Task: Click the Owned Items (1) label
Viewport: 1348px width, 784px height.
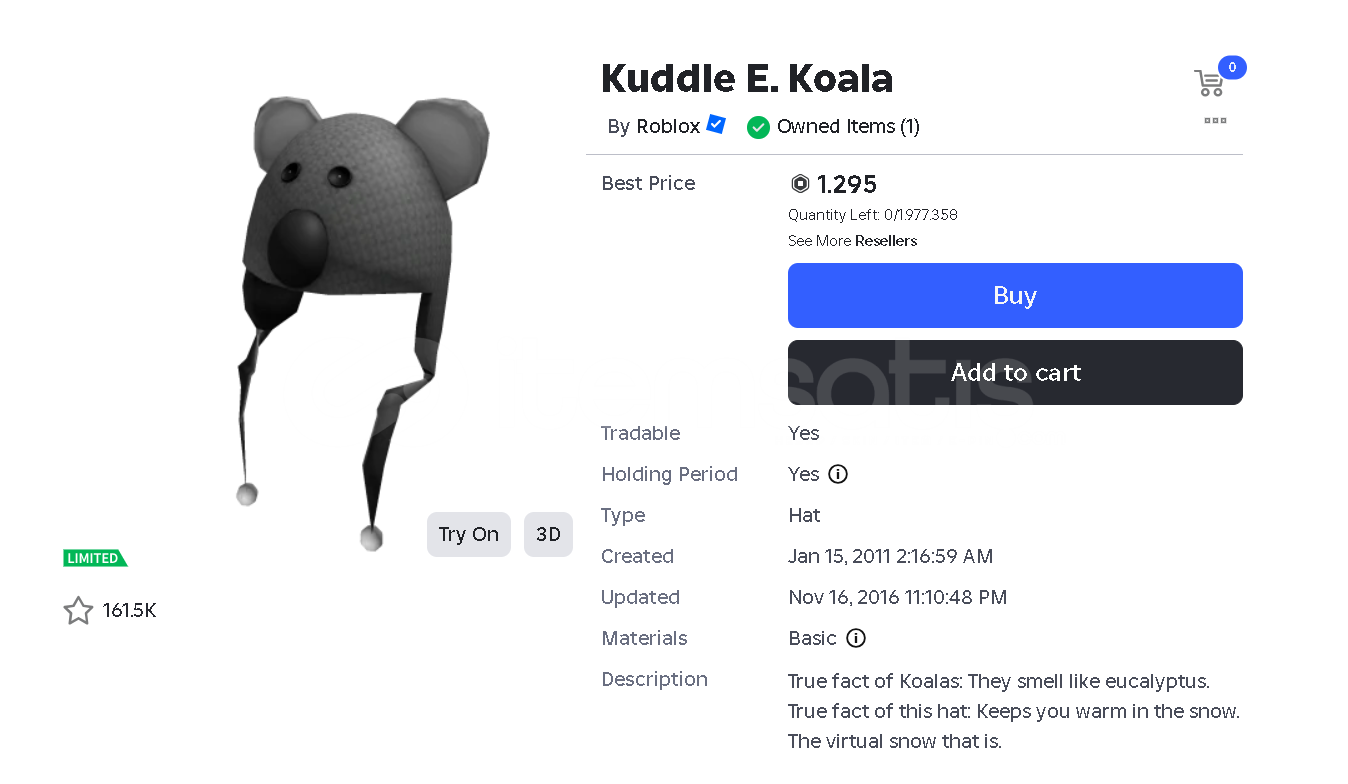Action: coord(848,127)
